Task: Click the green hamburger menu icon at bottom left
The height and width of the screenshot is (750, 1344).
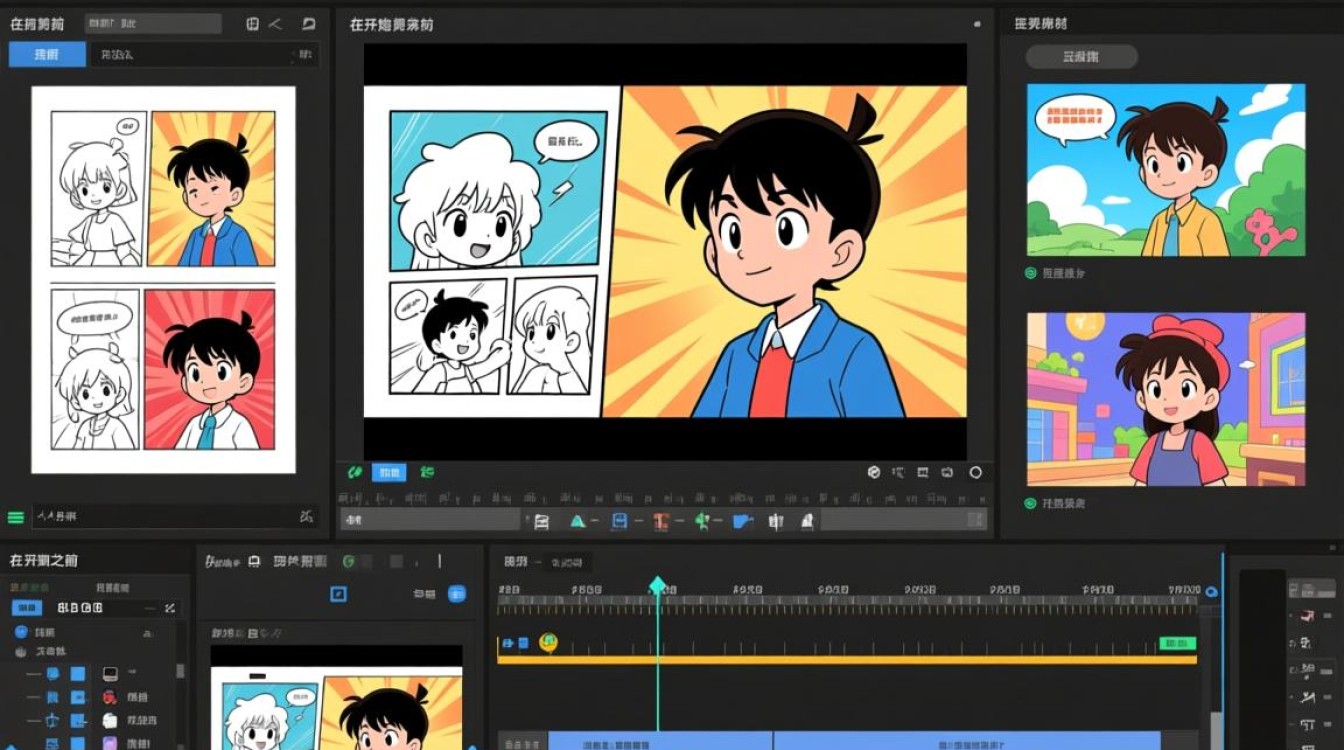Action: [x=16, y=517]
